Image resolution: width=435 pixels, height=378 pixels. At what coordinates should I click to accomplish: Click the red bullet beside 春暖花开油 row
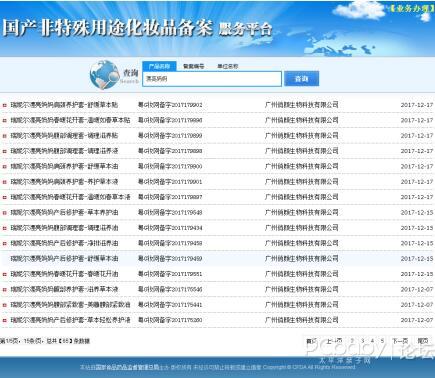click(x=5, y=274)
